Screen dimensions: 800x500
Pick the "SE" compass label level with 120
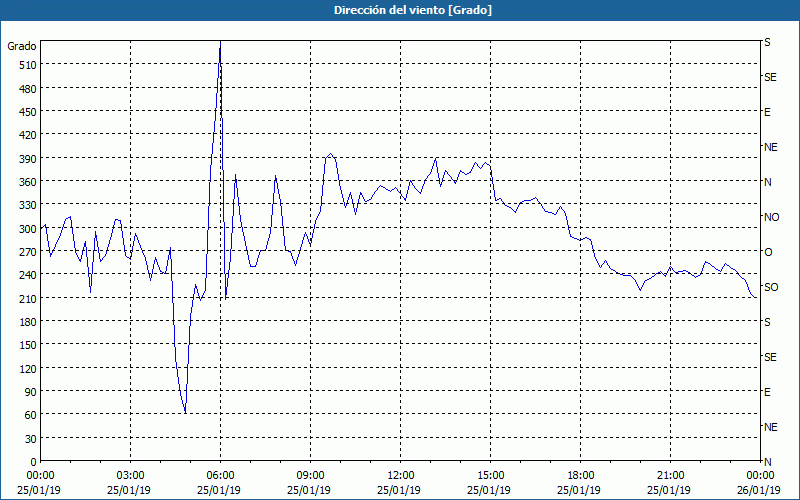[770, 357]
